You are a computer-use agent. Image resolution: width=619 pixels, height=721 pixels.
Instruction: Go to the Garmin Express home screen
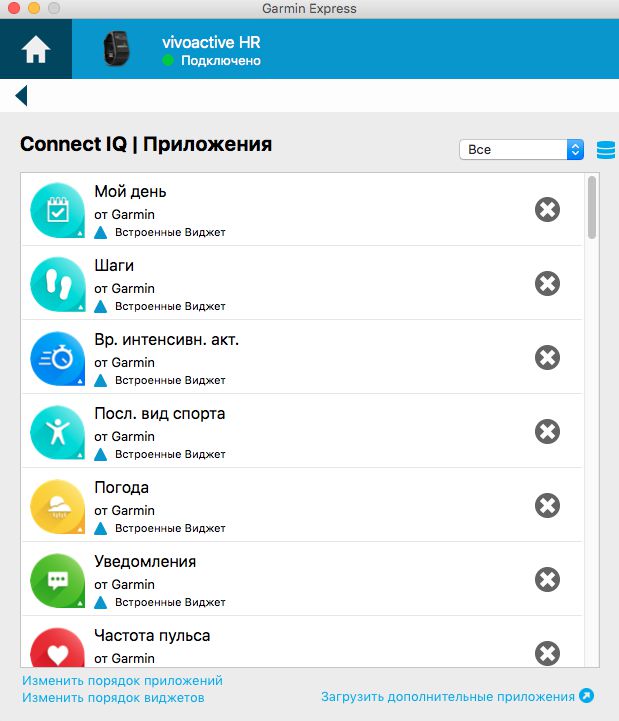click(x=35, y=49)
